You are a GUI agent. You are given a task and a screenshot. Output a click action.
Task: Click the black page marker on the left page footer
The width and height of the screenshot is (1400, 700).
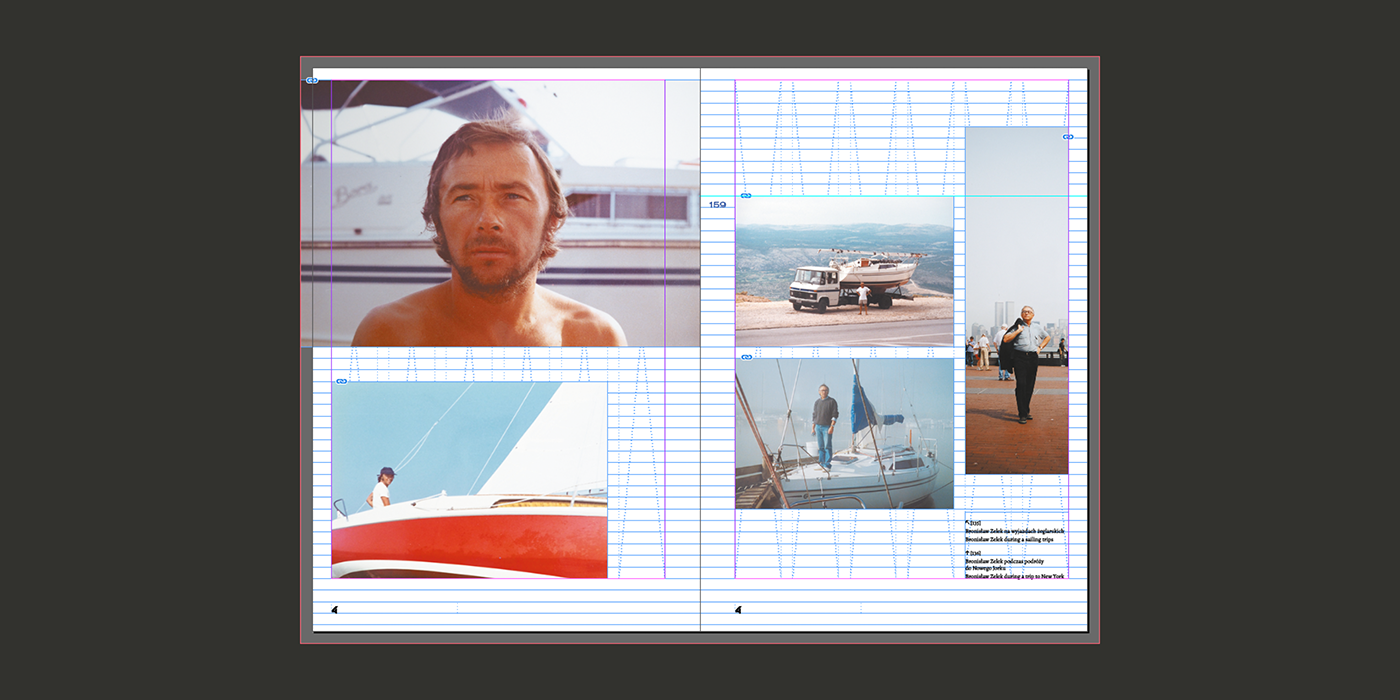(x=334, y=609)
